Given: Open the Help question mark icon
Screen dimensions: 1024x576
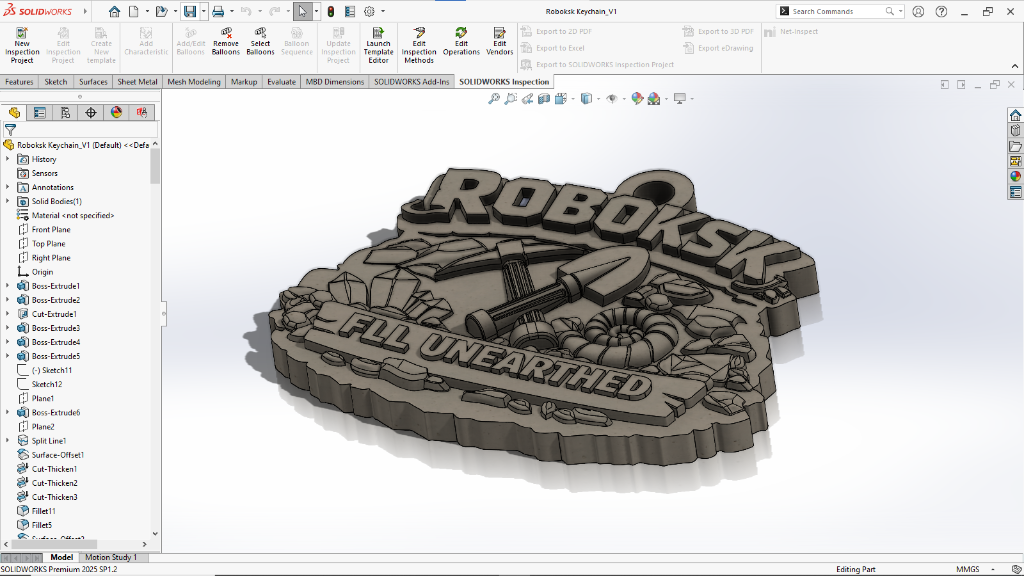Looking at the screenshot, I should click(941, 11).
